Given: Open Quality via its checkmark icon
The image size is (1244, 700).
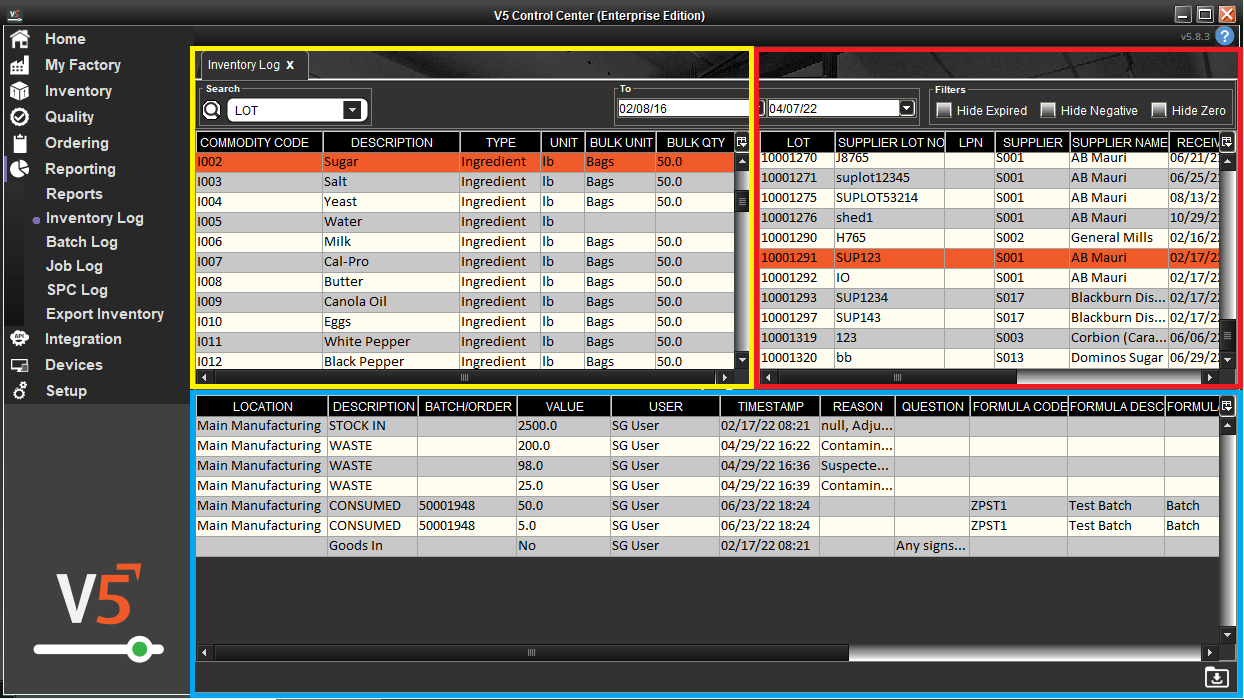Looking at the screenshot, I should tap(20, 116).
